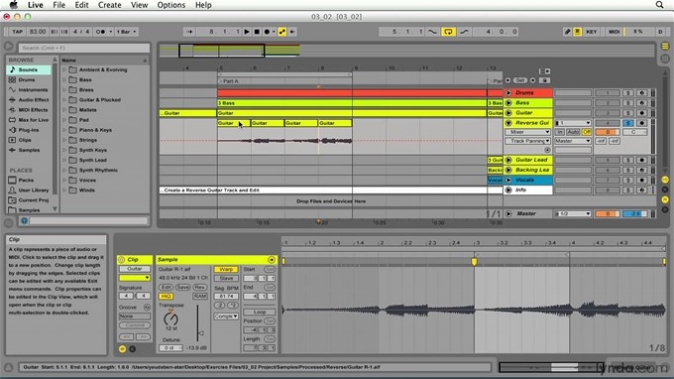The image size is (674, 379).
Task: Adjust the Reverse Guitar orange volume slider
Action: click(x=607, y=132)
